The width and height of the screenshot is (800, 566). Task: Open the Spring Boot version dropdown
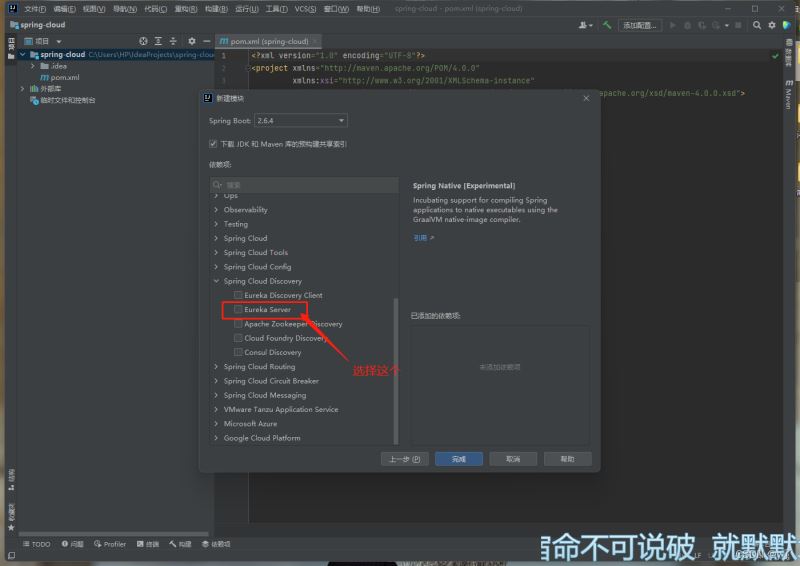point(300,120)
